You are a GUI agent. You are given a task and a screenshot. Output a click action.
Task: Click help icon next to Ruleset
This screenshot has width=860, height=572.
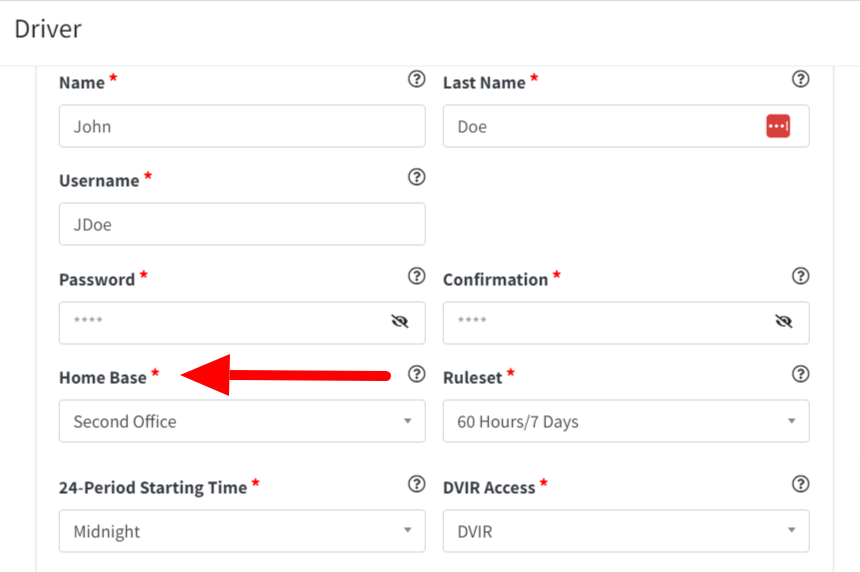[800, 374]
